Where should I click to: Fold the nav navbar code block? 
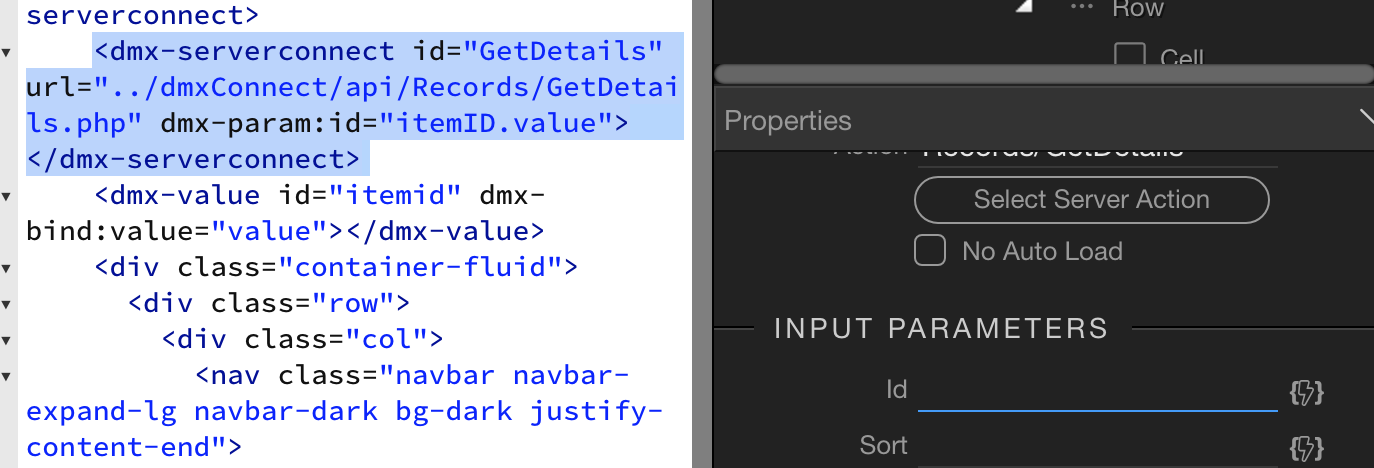pyautogui.click(x=7, y=376)
